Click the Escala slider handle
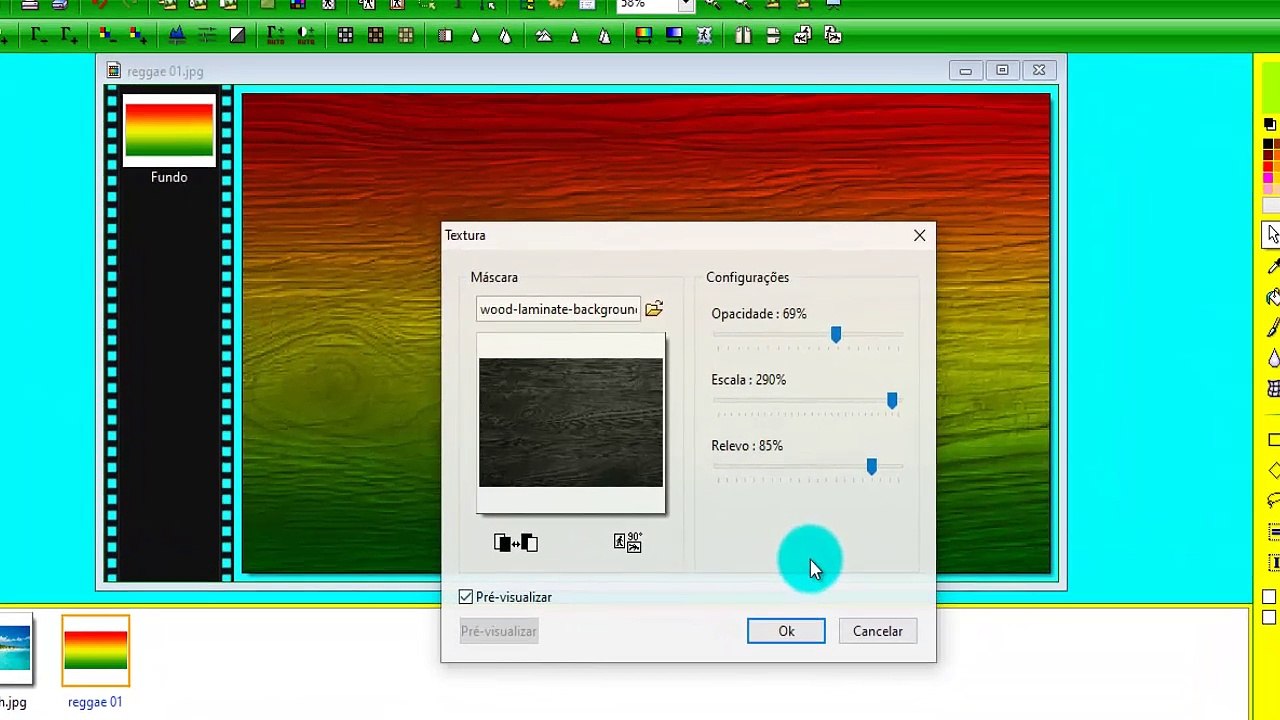This screenshot has width=1280, height=720. pos(892,400)
